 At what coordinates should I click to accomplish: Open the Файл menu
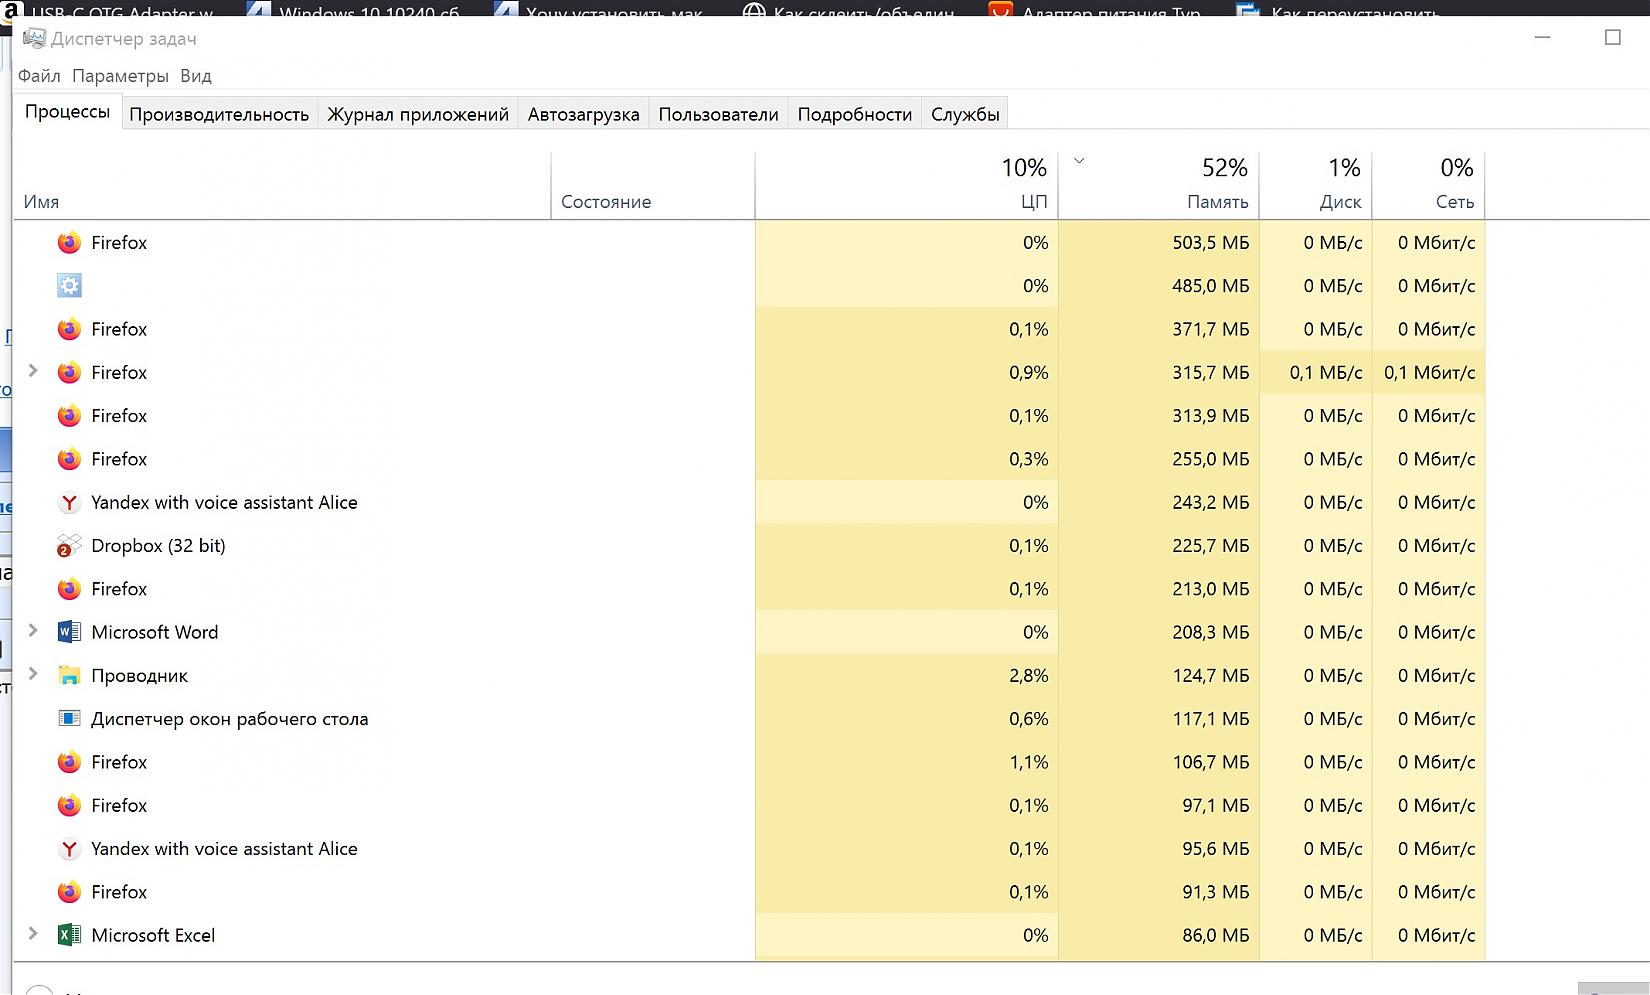[x=39, y=76]
